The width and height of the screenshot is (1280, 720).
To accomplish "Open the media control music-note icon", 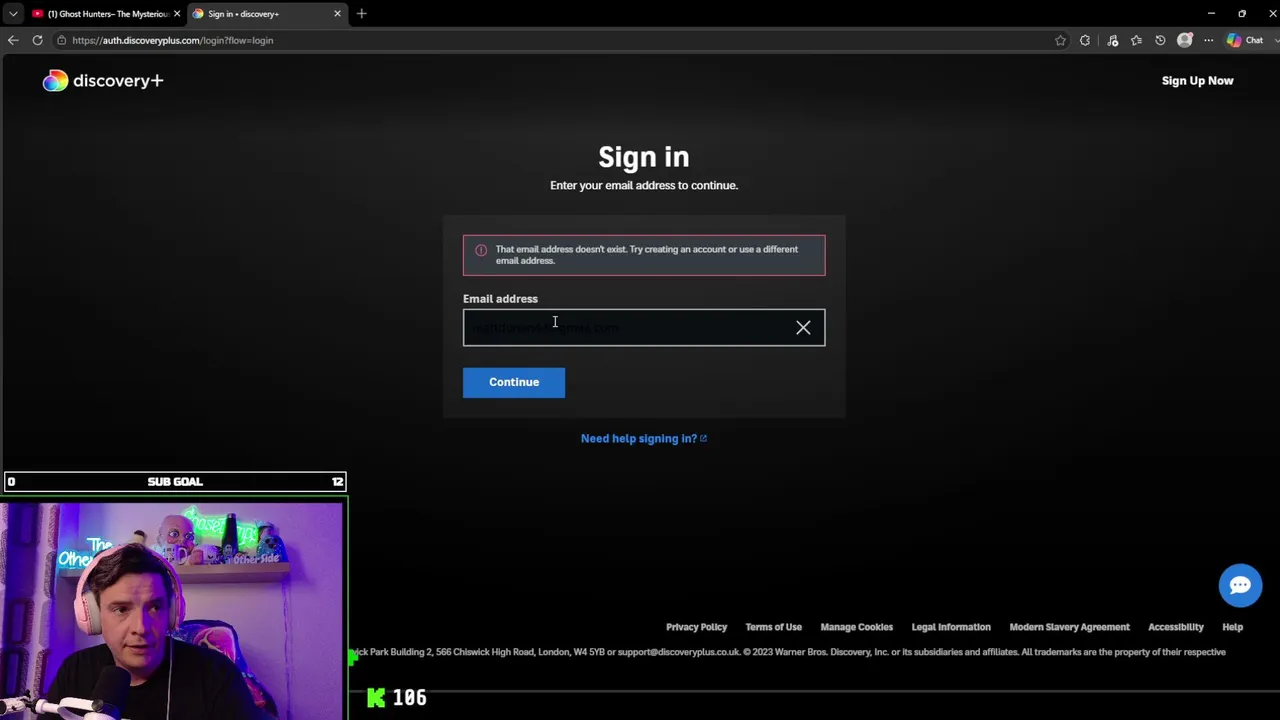I will 1112,40.
